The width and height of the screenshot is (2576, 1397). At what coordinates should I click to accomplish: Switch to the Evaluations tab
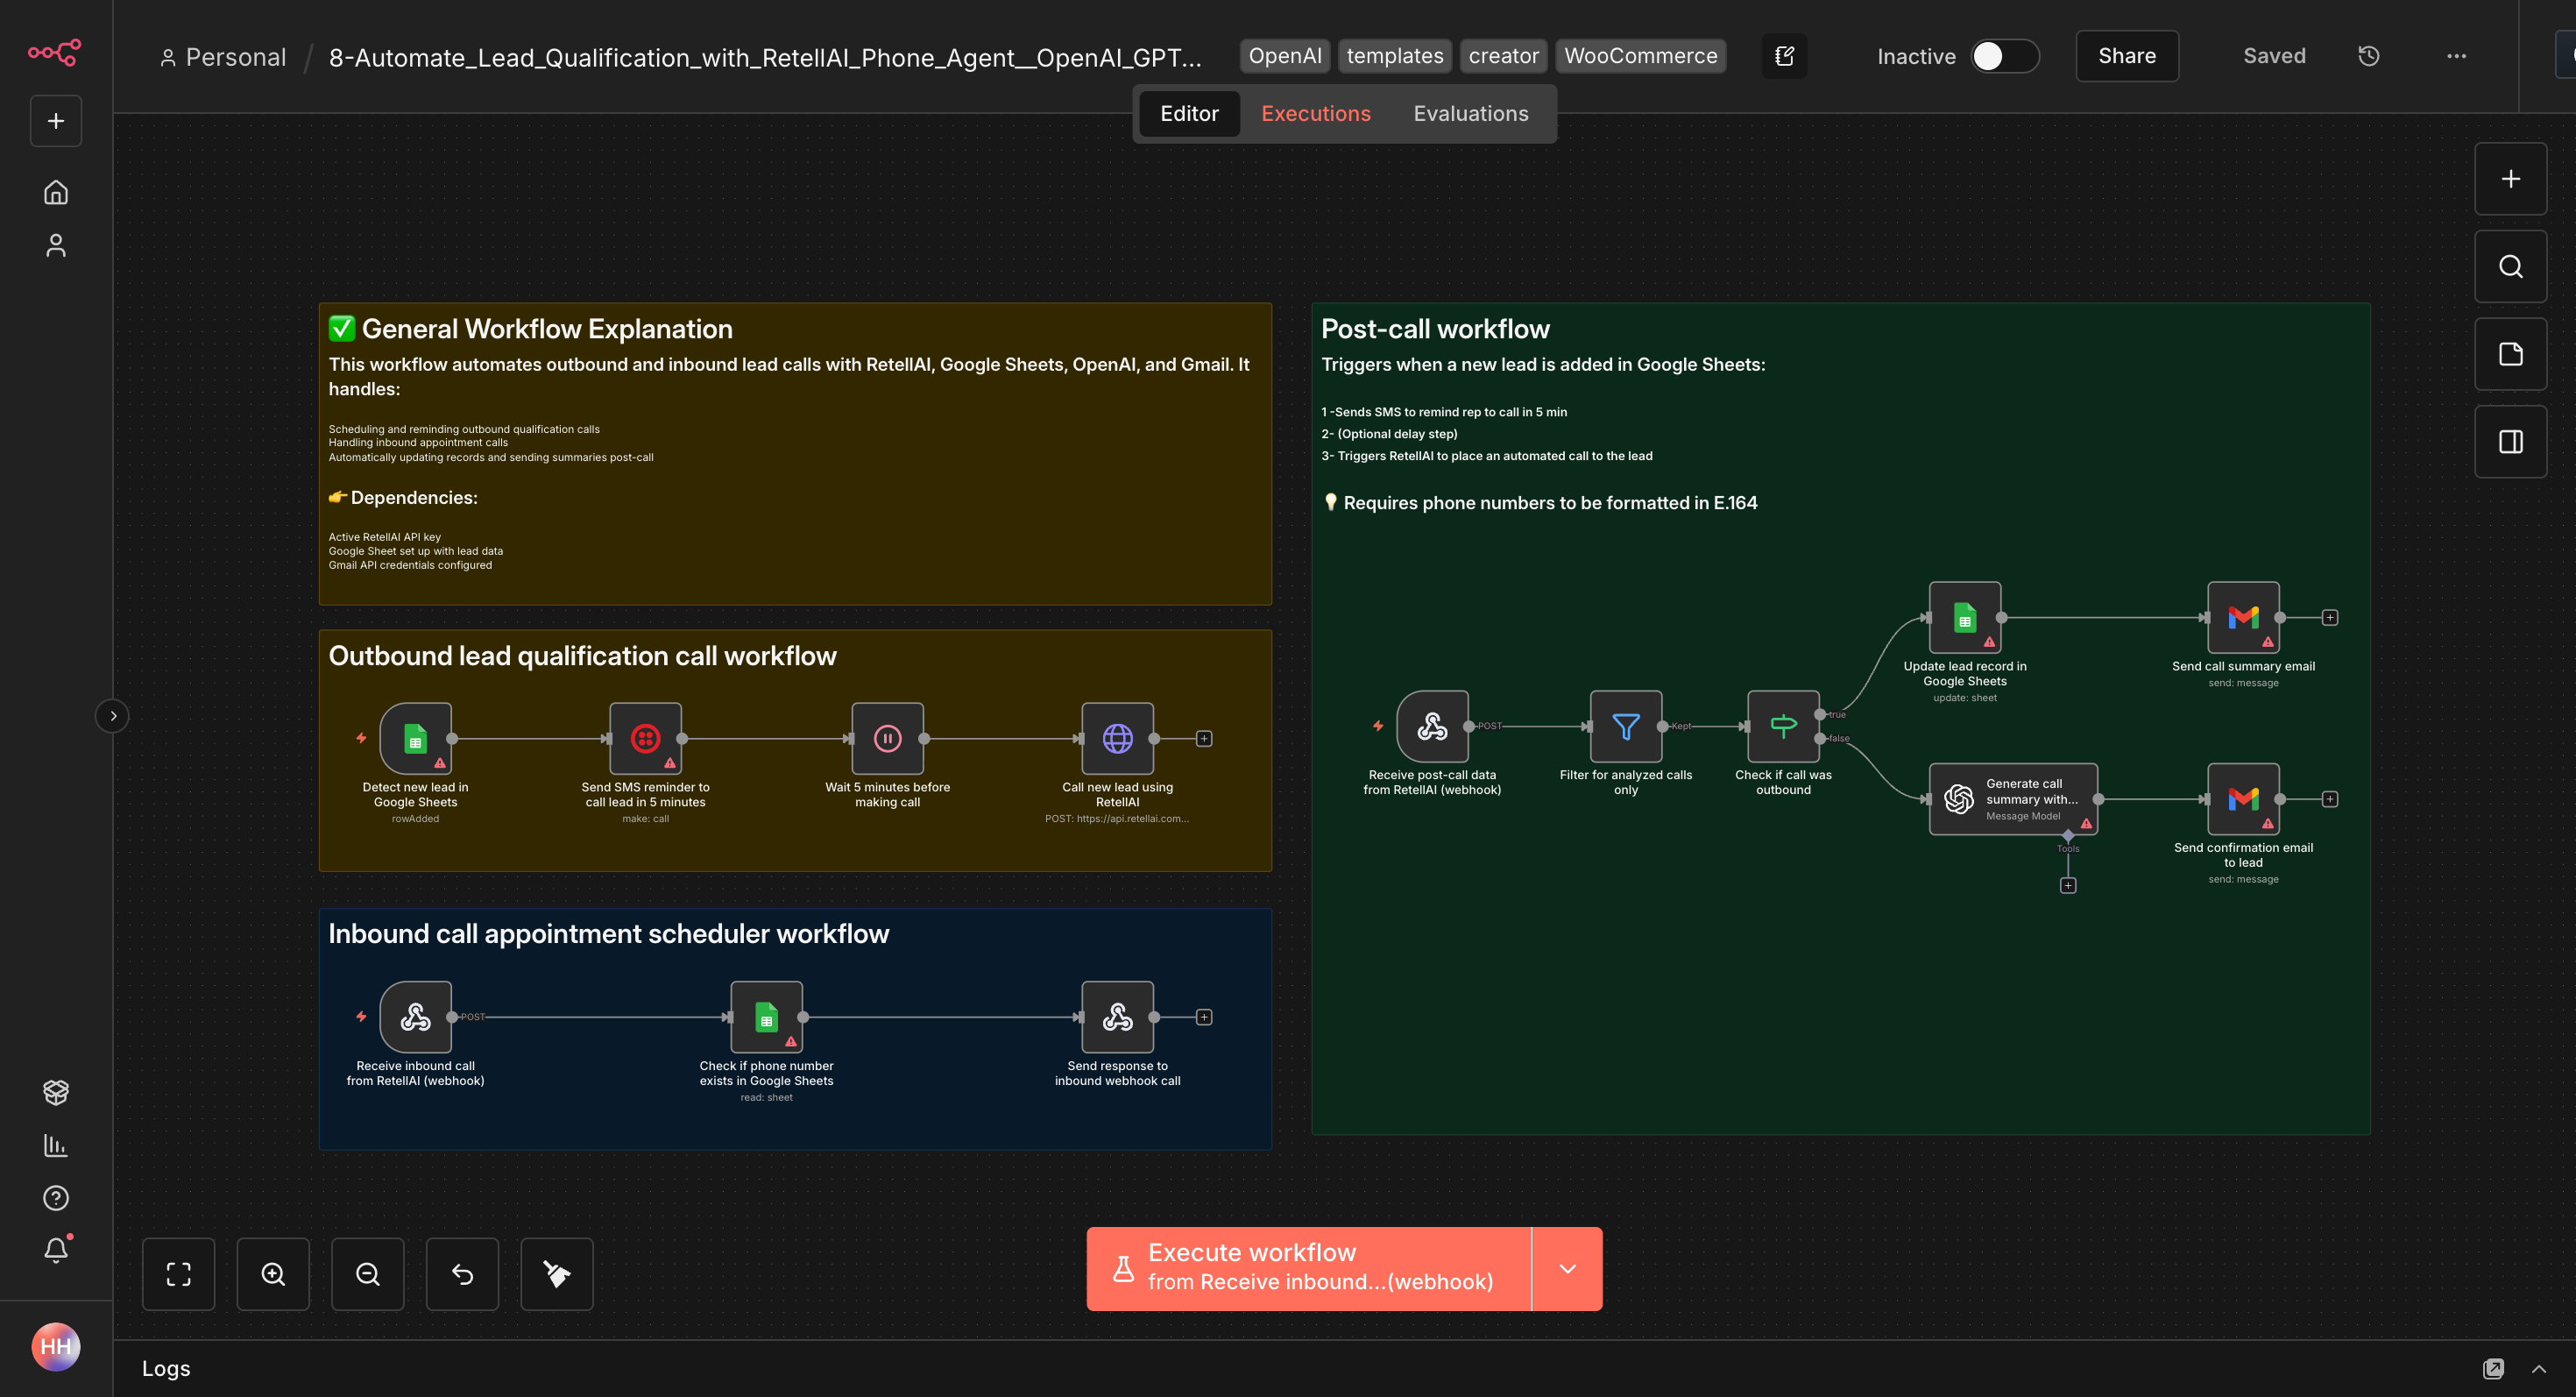(x=1470, y=113)
